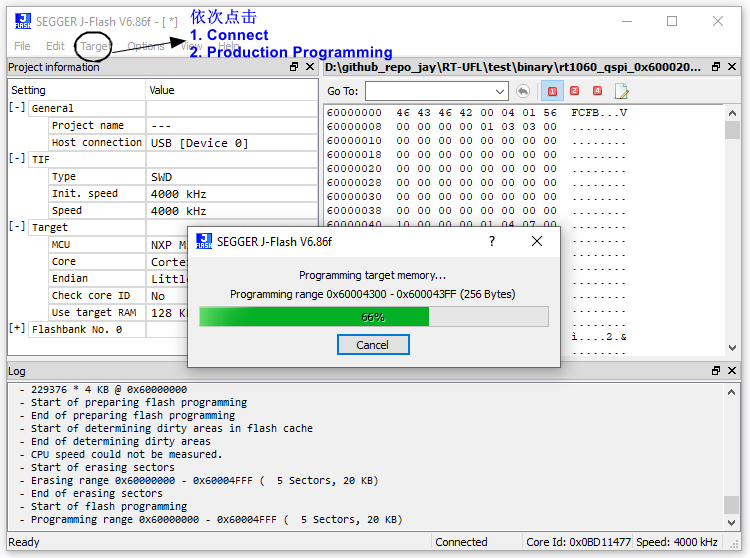
Task: Click hex address 60000000 in data view
Action: click(354, 113)
